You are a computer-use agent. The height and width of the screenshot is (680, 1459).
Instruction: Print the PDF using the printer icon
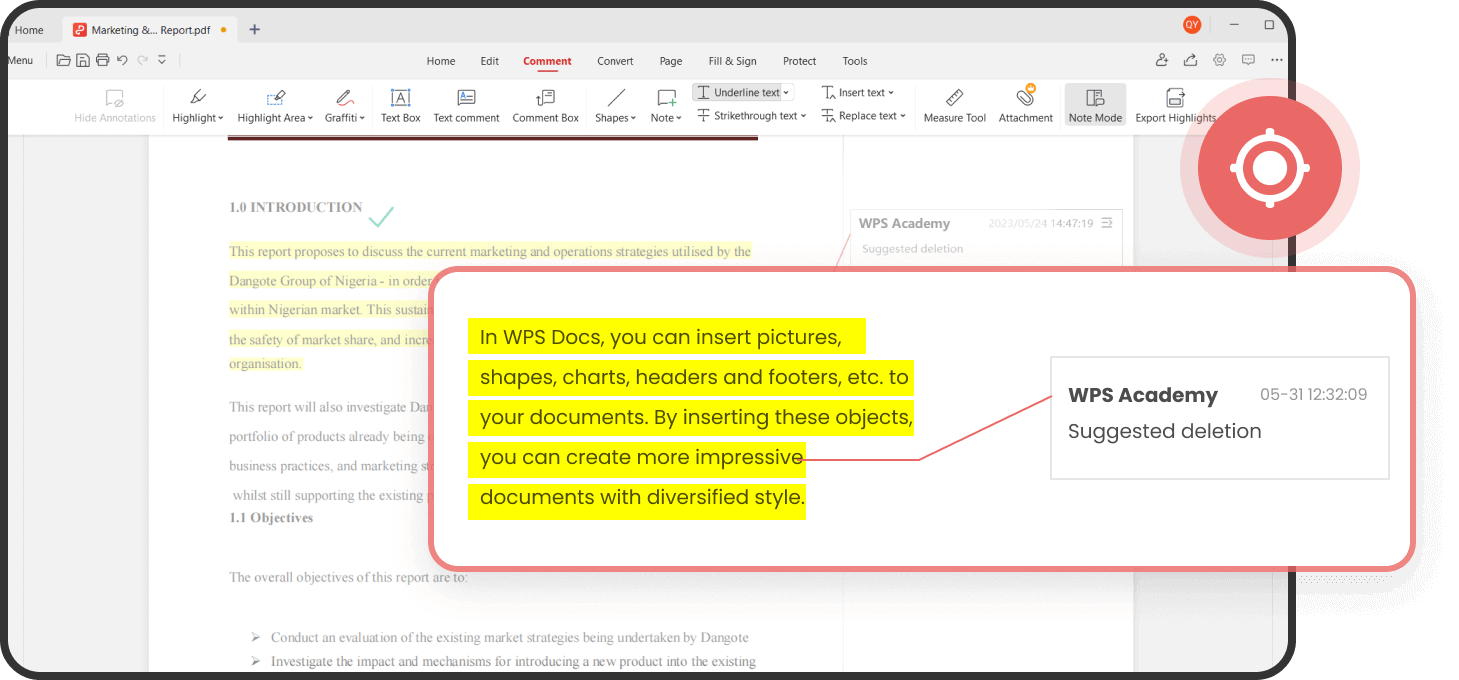click(102, 60)
